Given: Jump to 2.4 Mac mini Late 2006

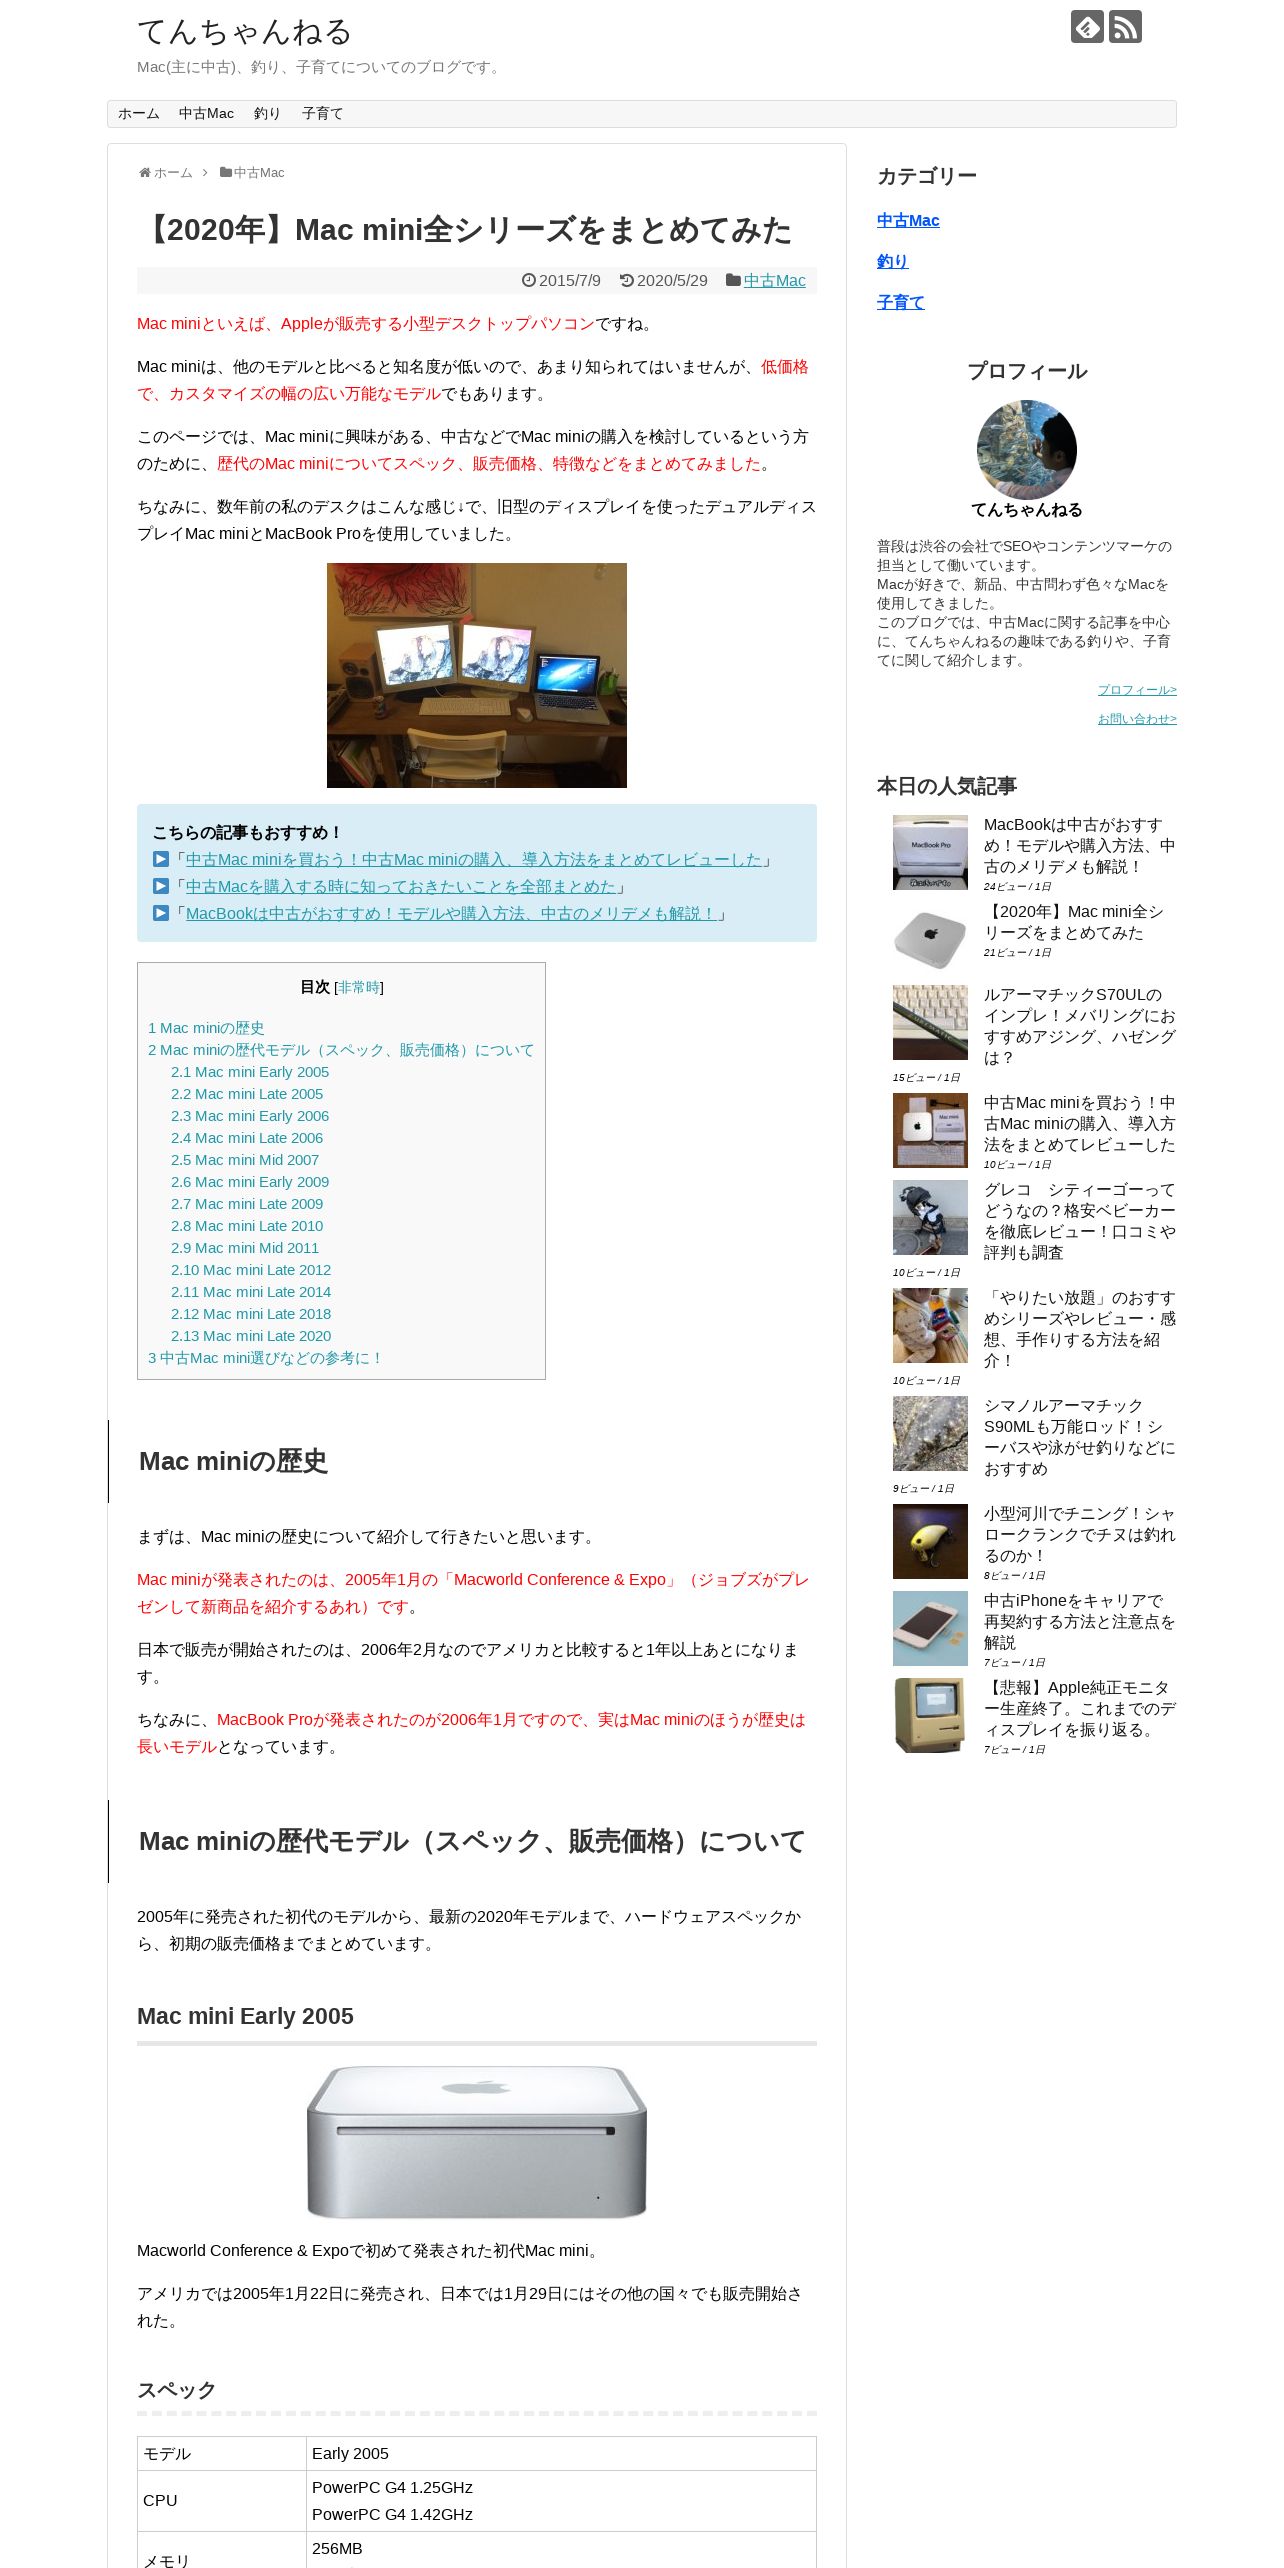Looking at the screenshot, I should (247, 1138).
